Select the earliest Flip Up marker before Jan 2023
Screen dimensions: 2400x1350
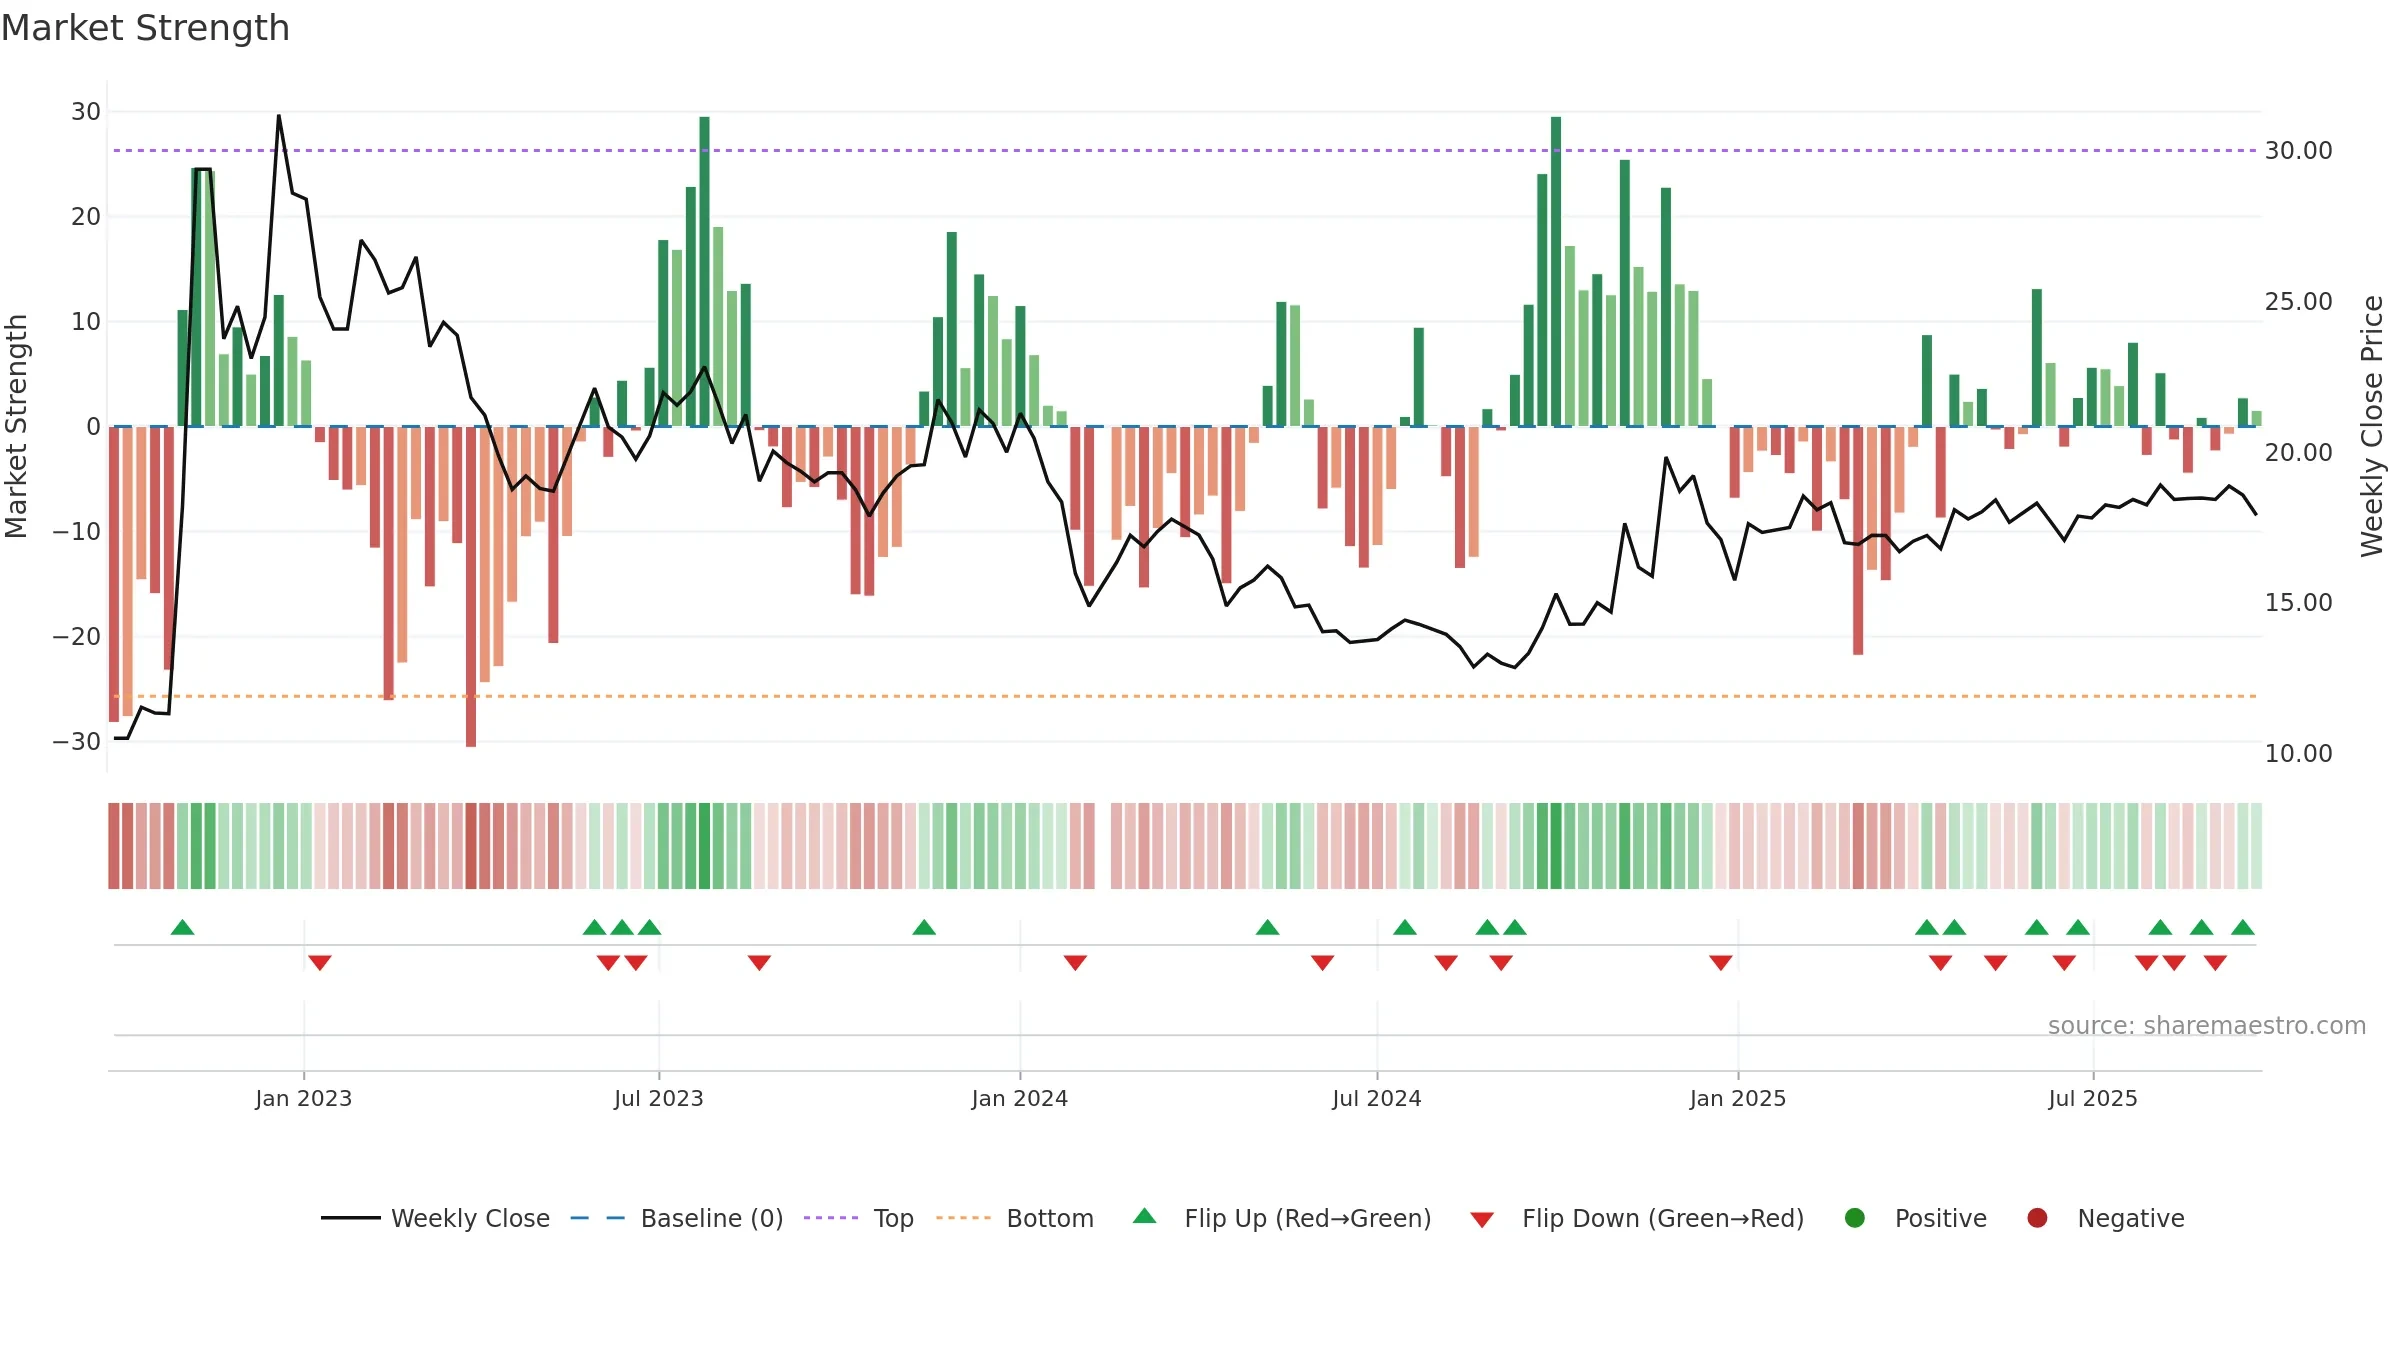click(182, 927)
